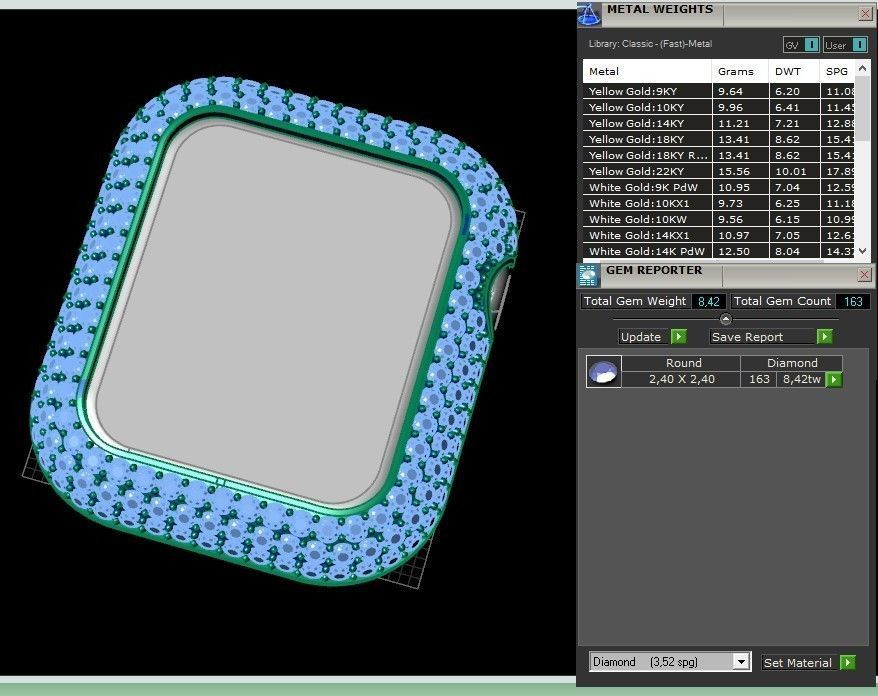Image resolution: width=878 pixels, height=696 pixels.
Task: Click the Round shape cell
Action: (x=681, y=363)
